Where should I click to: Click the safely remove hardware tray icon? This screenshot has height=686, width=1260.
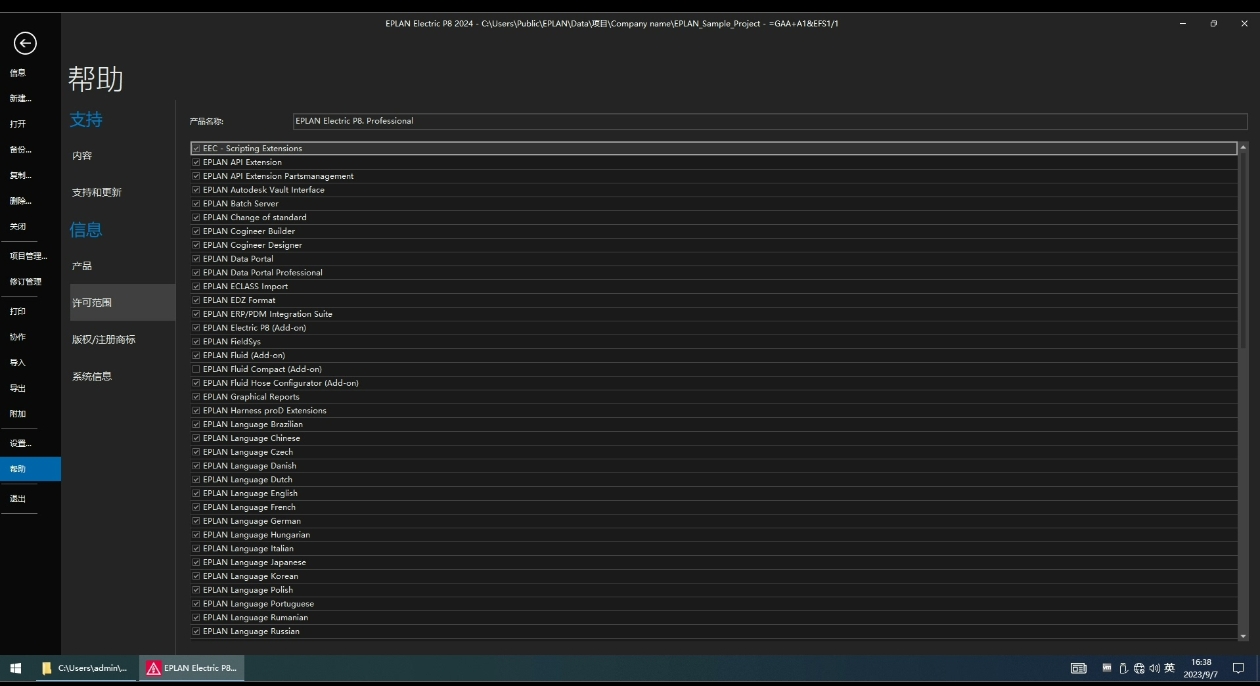tap(1124, 668)
